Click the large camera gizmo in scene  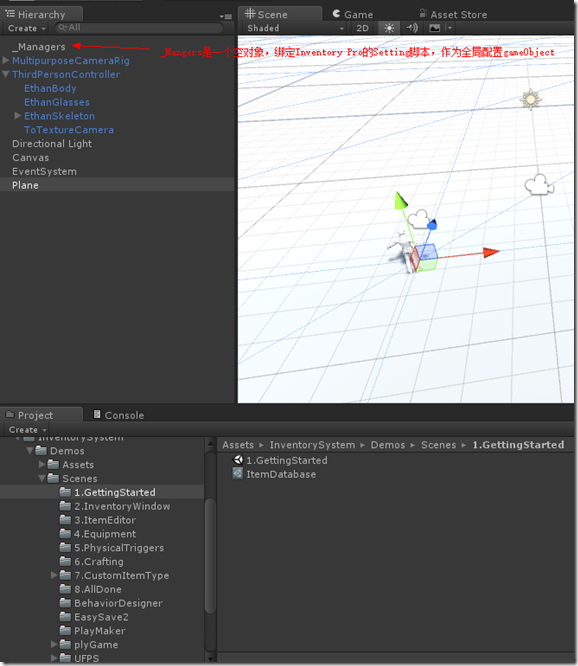539,185
